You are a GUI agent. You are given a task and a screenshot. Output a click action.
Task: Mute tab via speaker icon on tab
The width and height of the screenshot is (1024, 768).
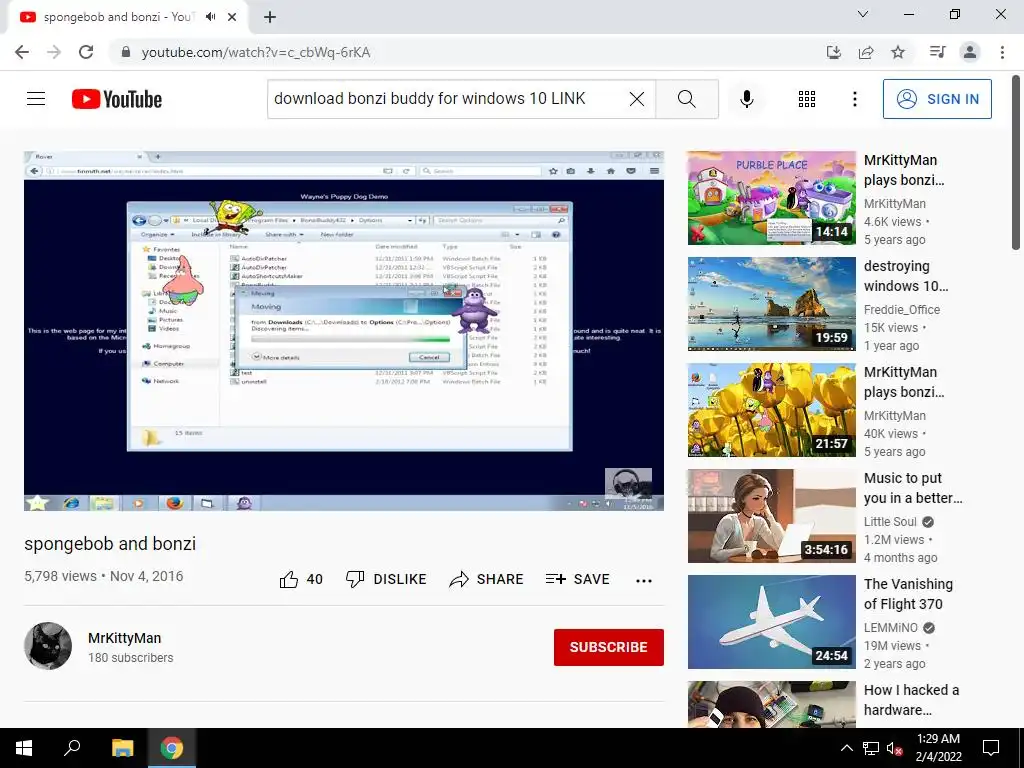[210, 17]
